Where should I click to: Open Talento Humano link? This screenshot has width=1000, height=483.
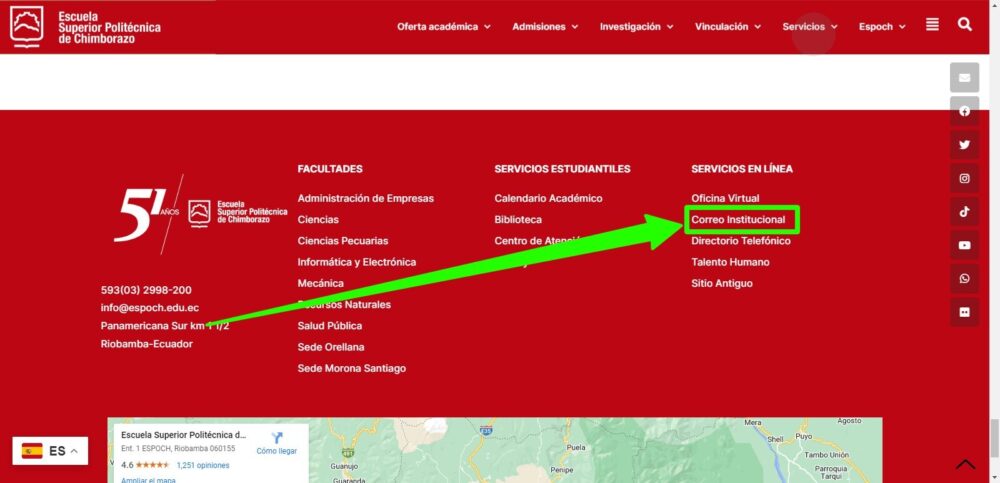coord(730,262)
